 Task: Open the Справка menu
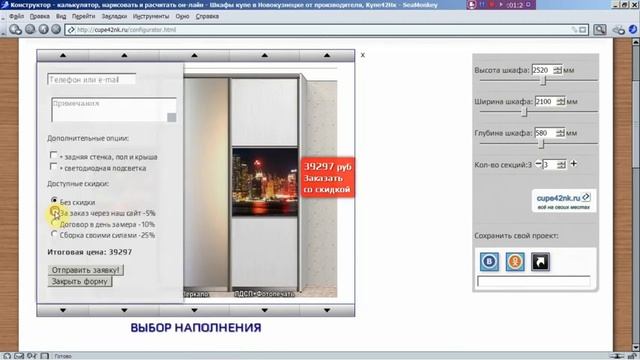[207, 16]
